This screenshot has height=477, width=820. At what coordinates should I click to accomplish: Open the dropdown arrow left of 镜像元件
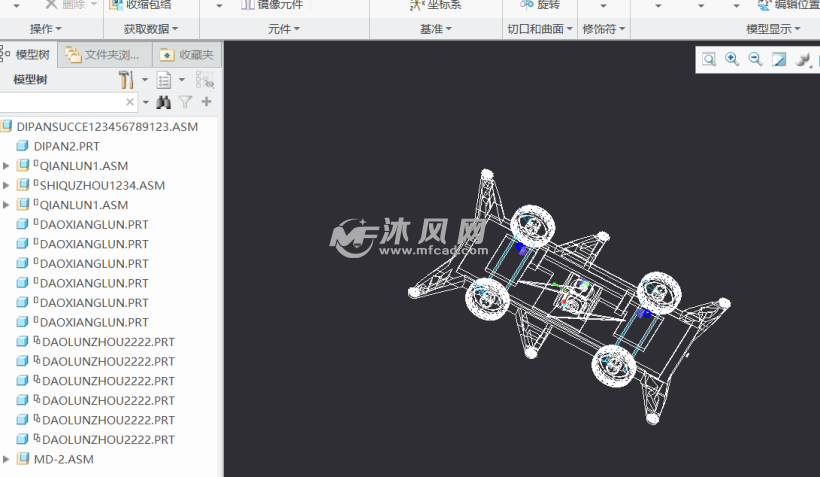pyautogui.click(x=219, y=6)
